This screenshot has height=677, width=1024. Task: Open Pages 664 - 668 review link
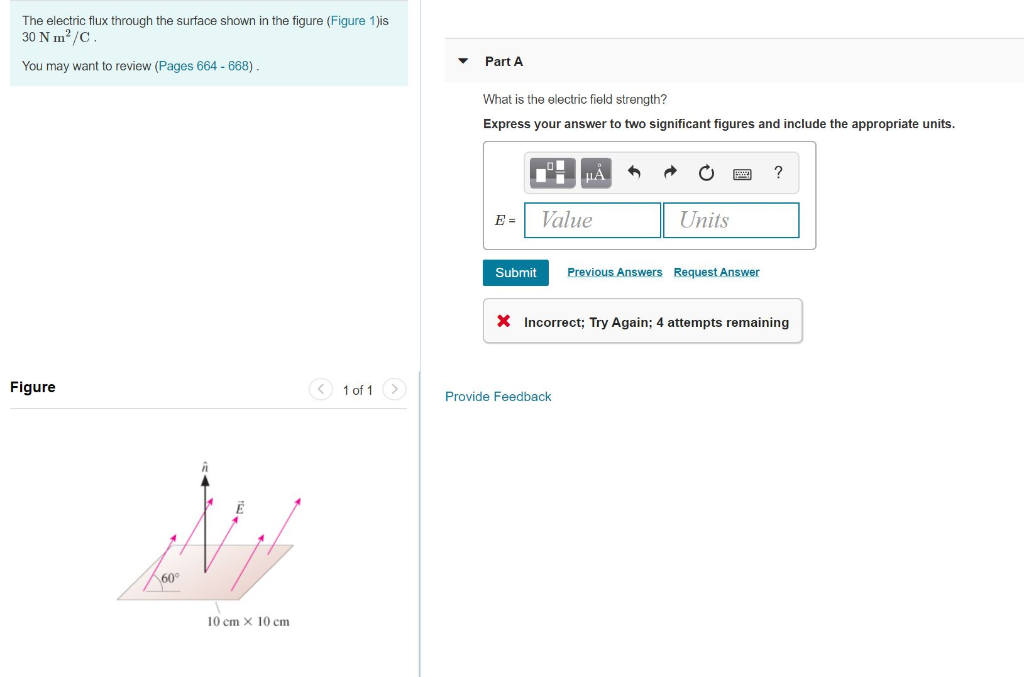click(204, 66)
